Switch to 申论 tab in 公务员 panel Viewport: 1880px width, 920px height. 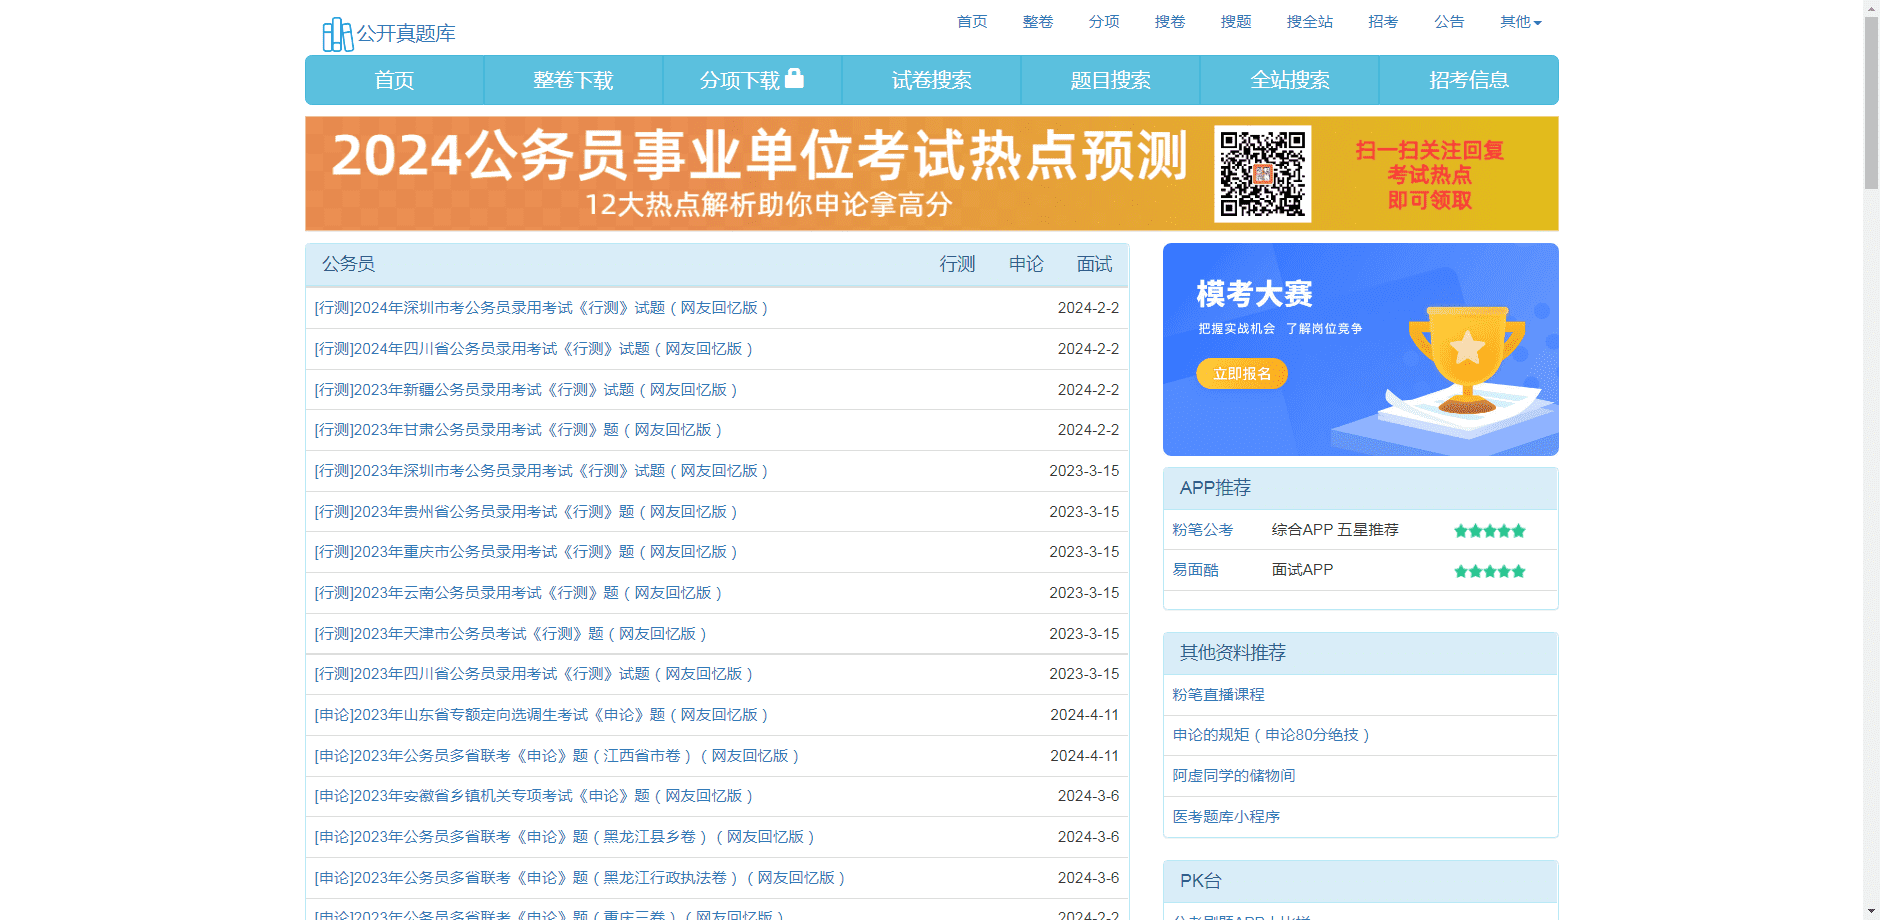click(1026, 264)
